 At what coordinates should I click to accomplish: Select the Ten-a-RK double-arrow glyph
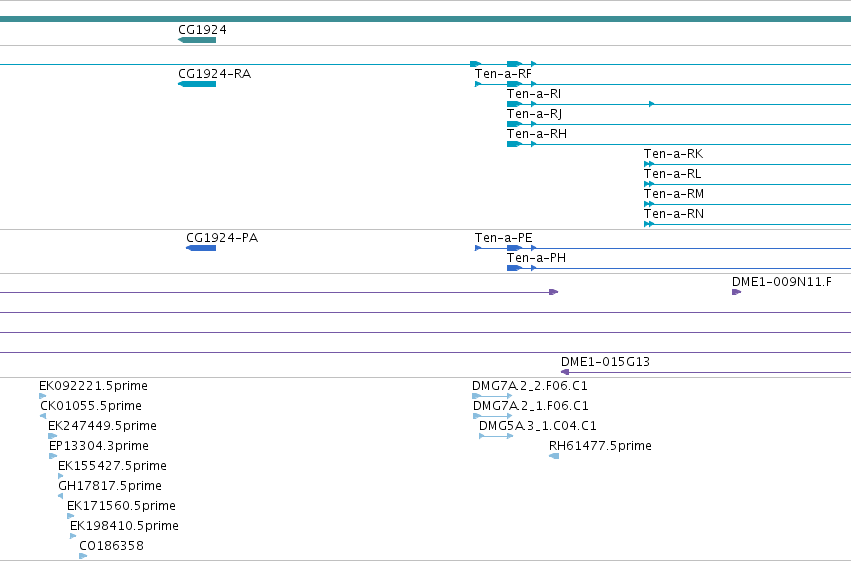coord(649,164)
